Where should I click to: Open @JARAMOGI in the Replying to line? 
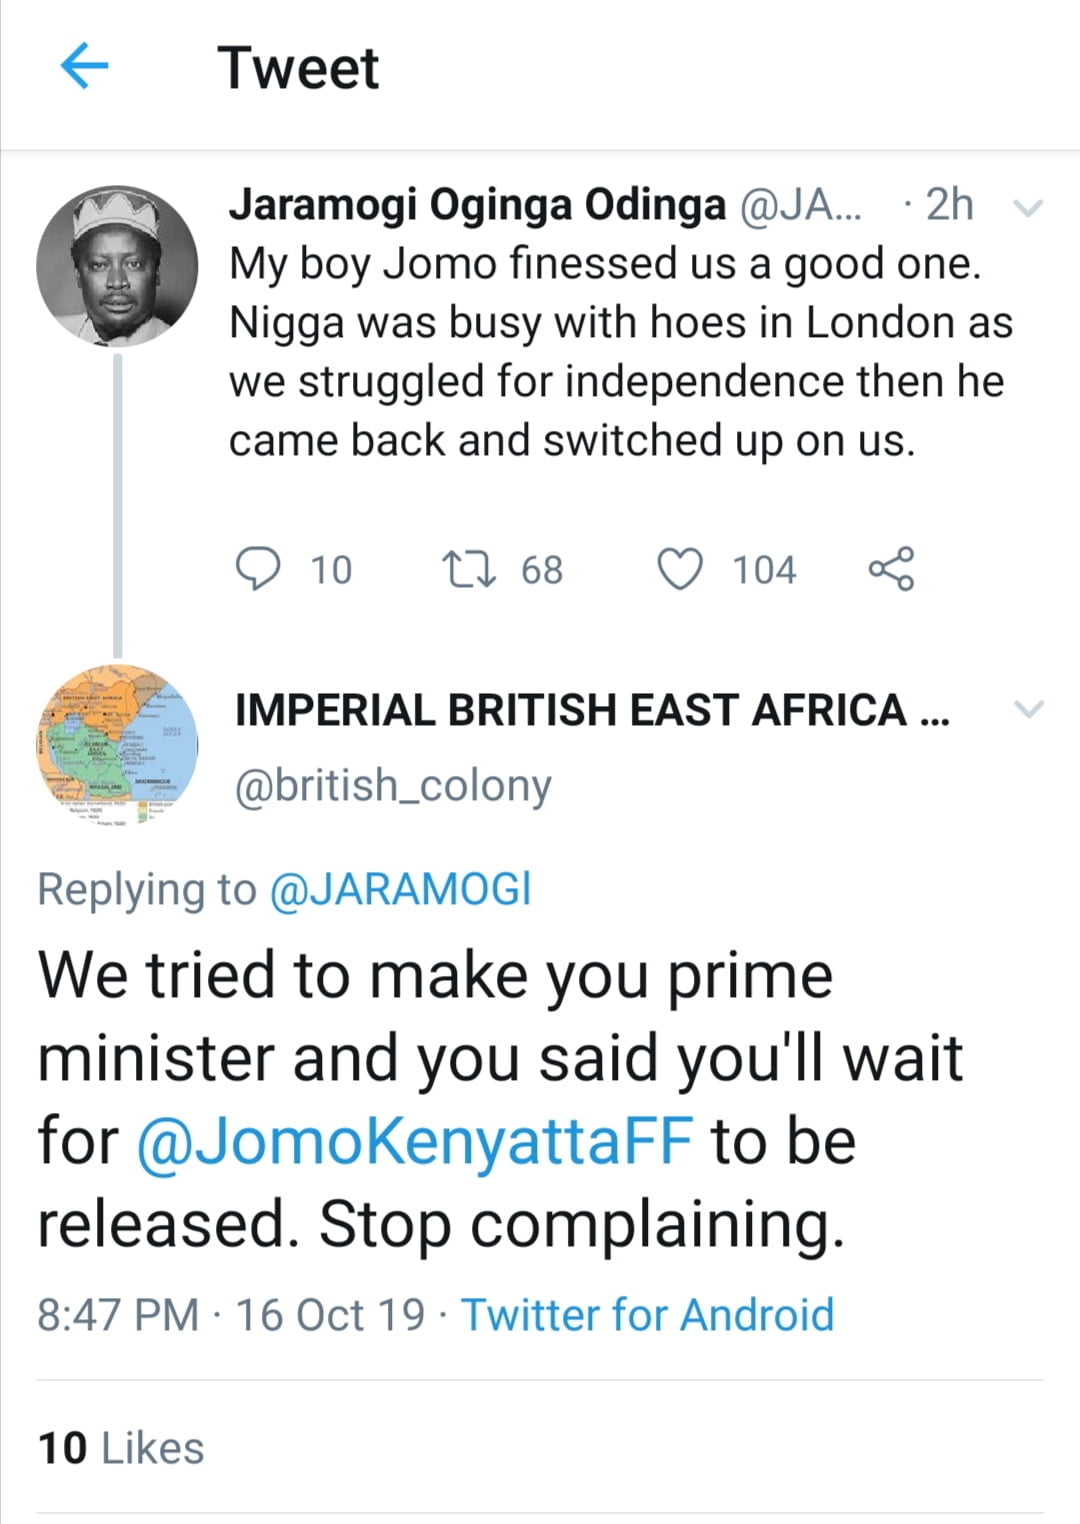[400, 889]
